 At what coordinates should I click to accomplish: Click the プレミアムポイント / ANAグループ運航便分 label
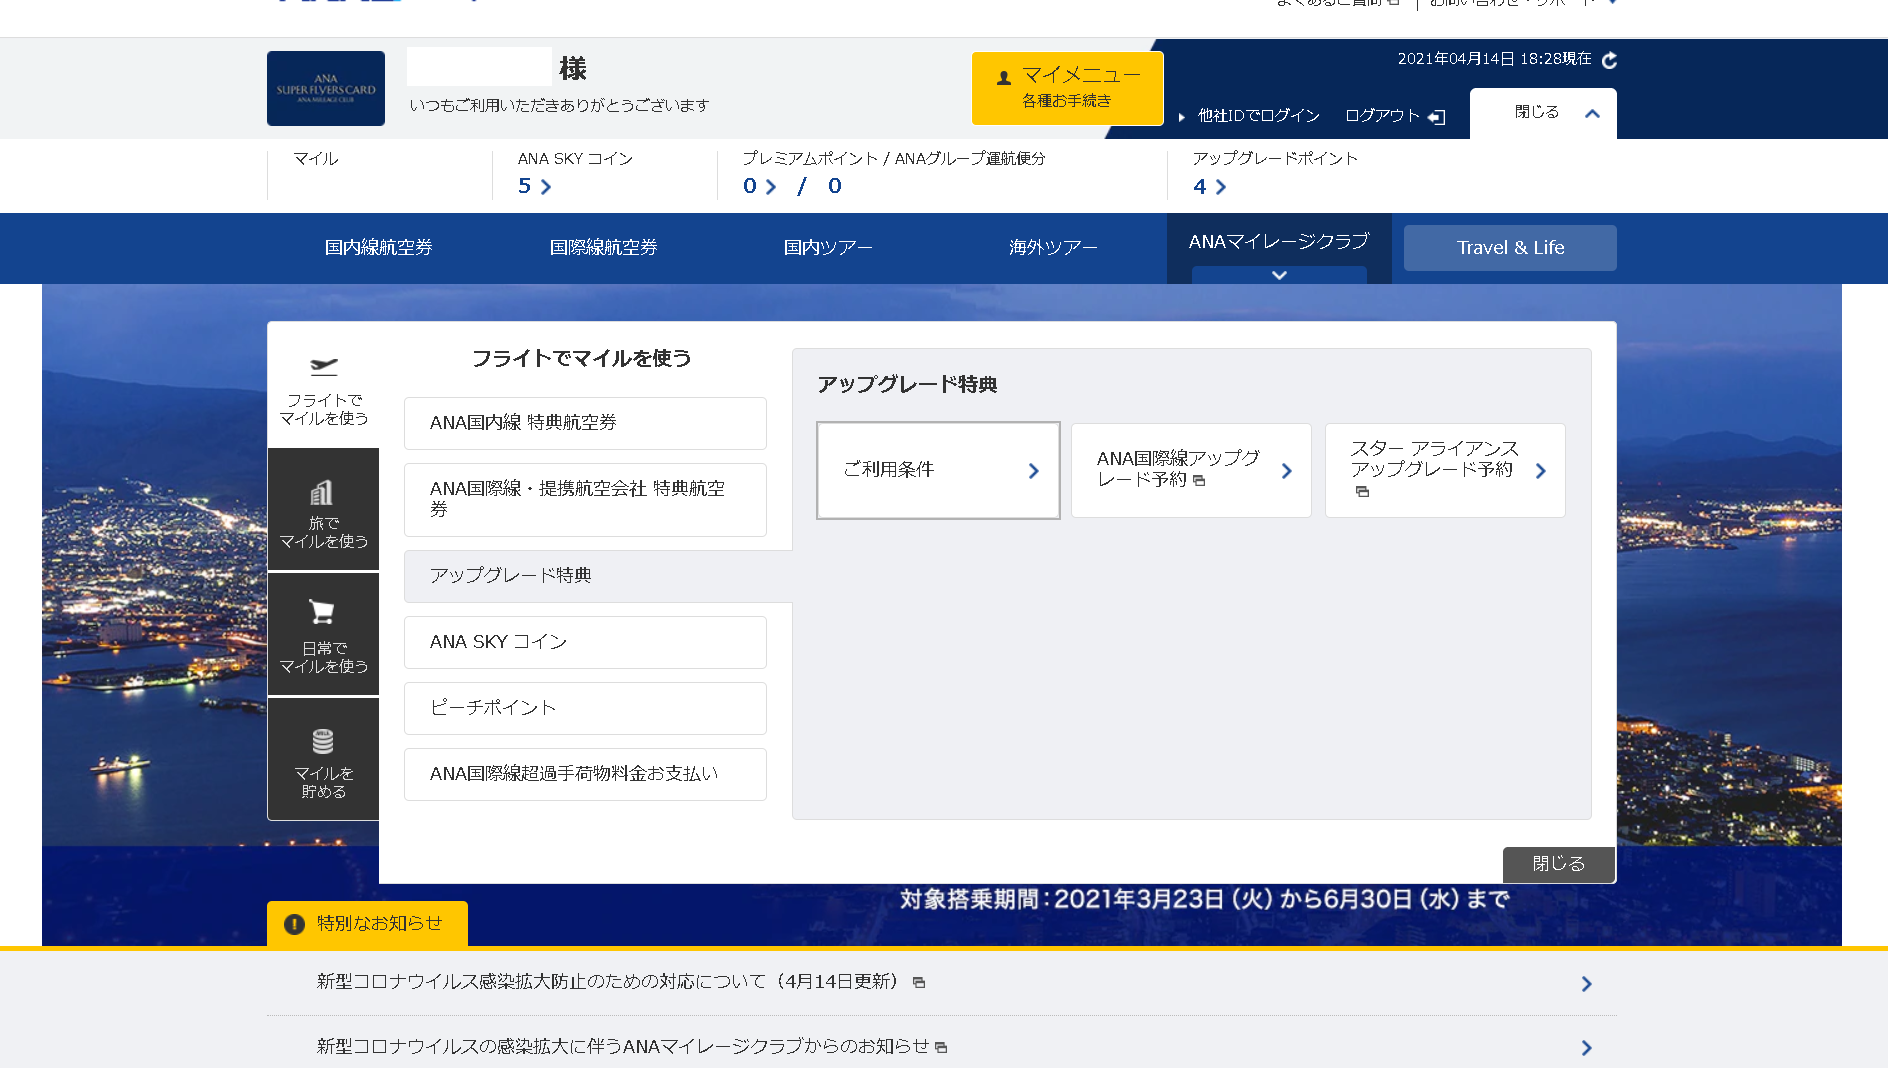tap(894, 159)
